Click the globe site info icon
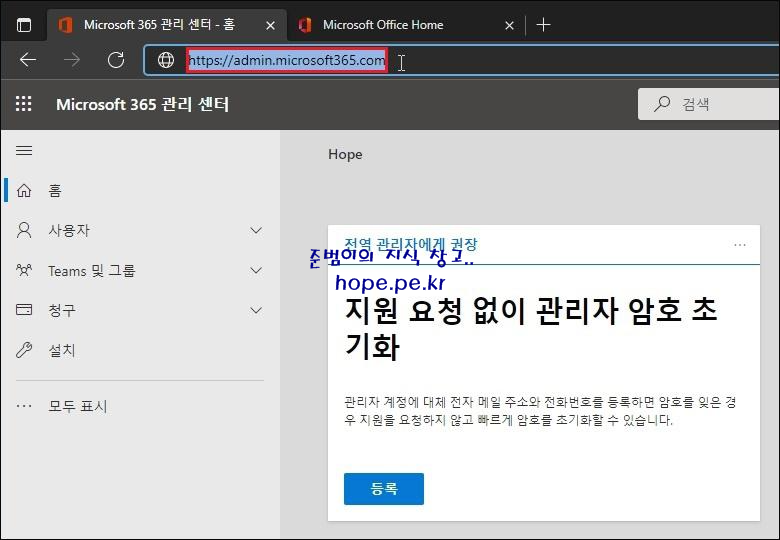The image size is (780, 540). [x=166, y=60]
